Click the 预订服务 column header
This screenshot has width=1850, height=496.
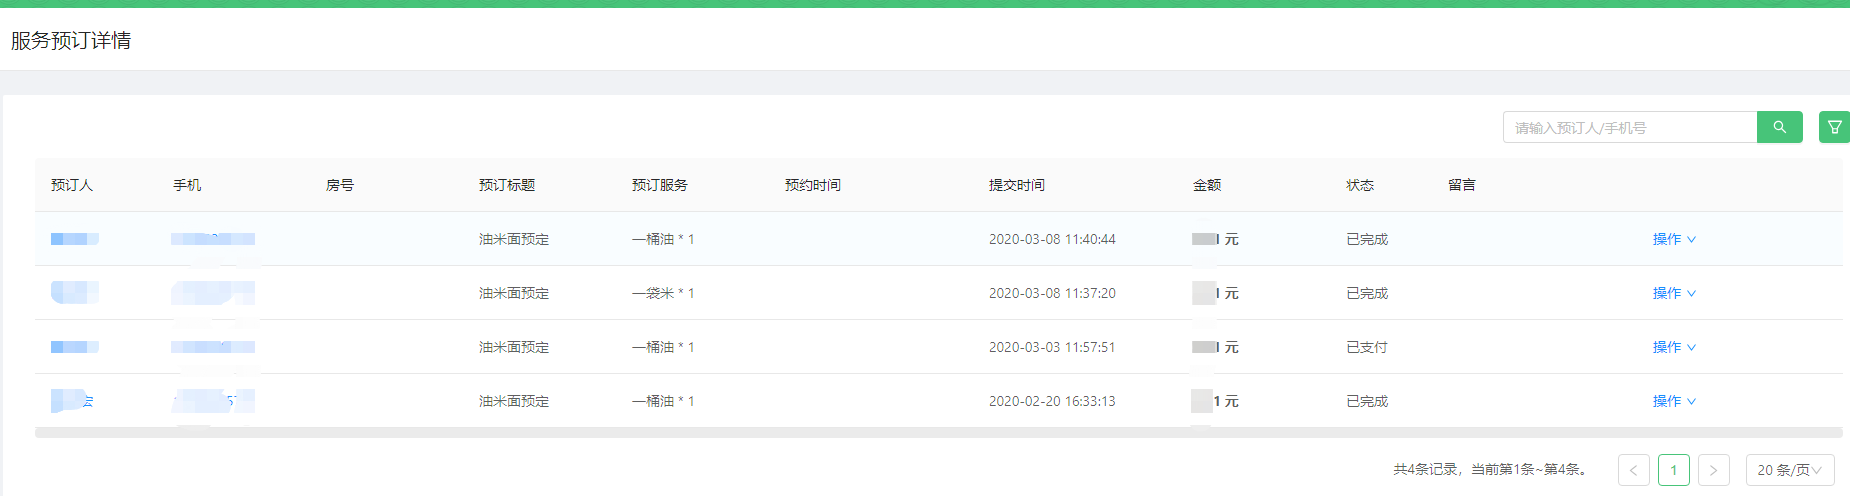[x=659, y=185]
